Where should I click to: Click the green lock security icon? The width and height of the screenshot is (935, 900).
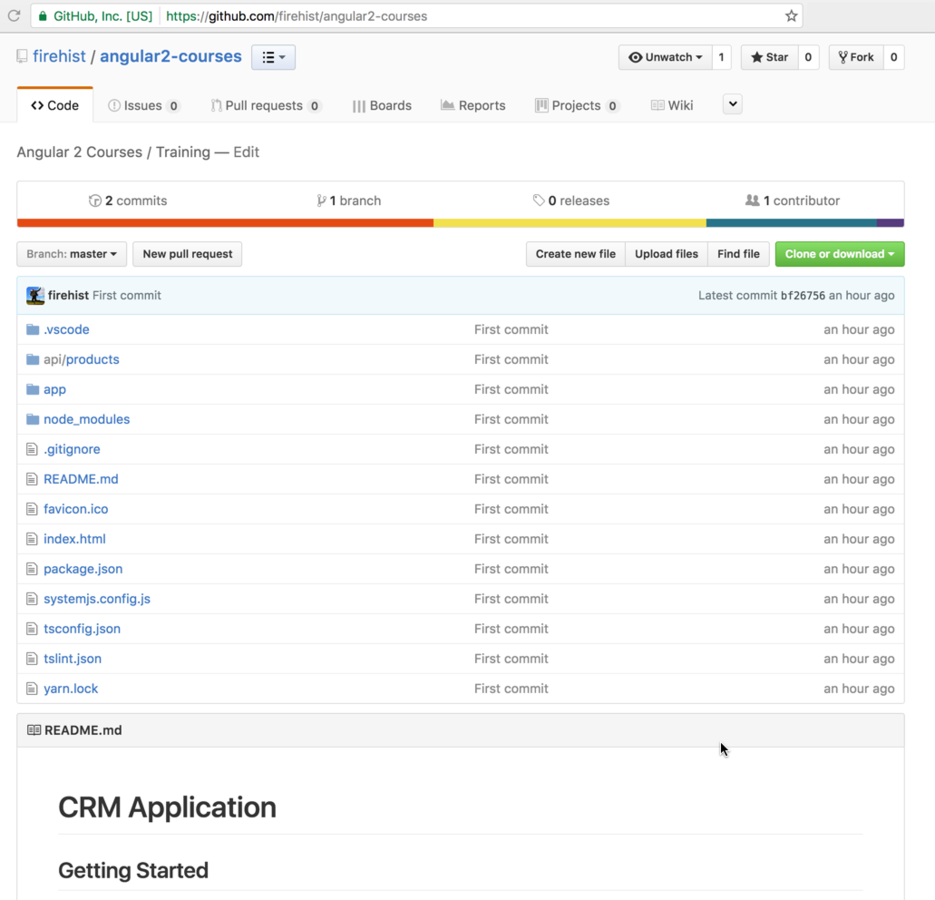[42, 16]
